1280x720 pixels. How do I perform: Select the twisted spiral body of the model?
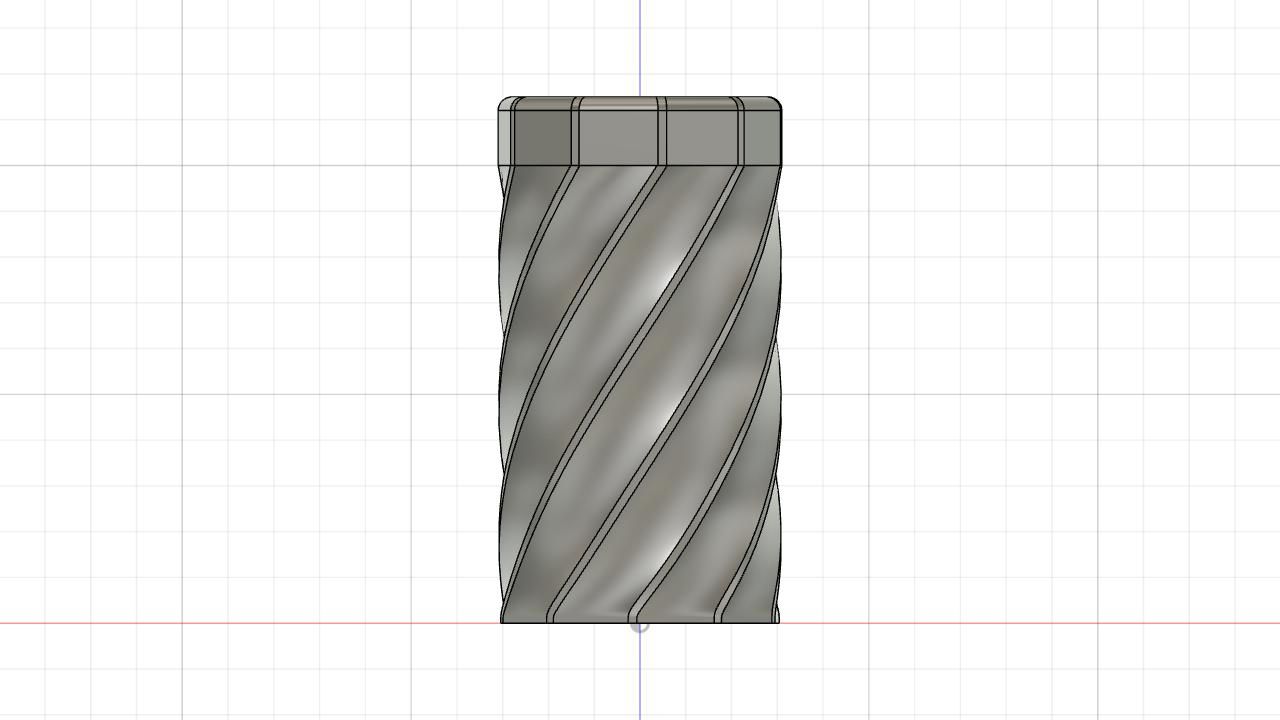640,394
